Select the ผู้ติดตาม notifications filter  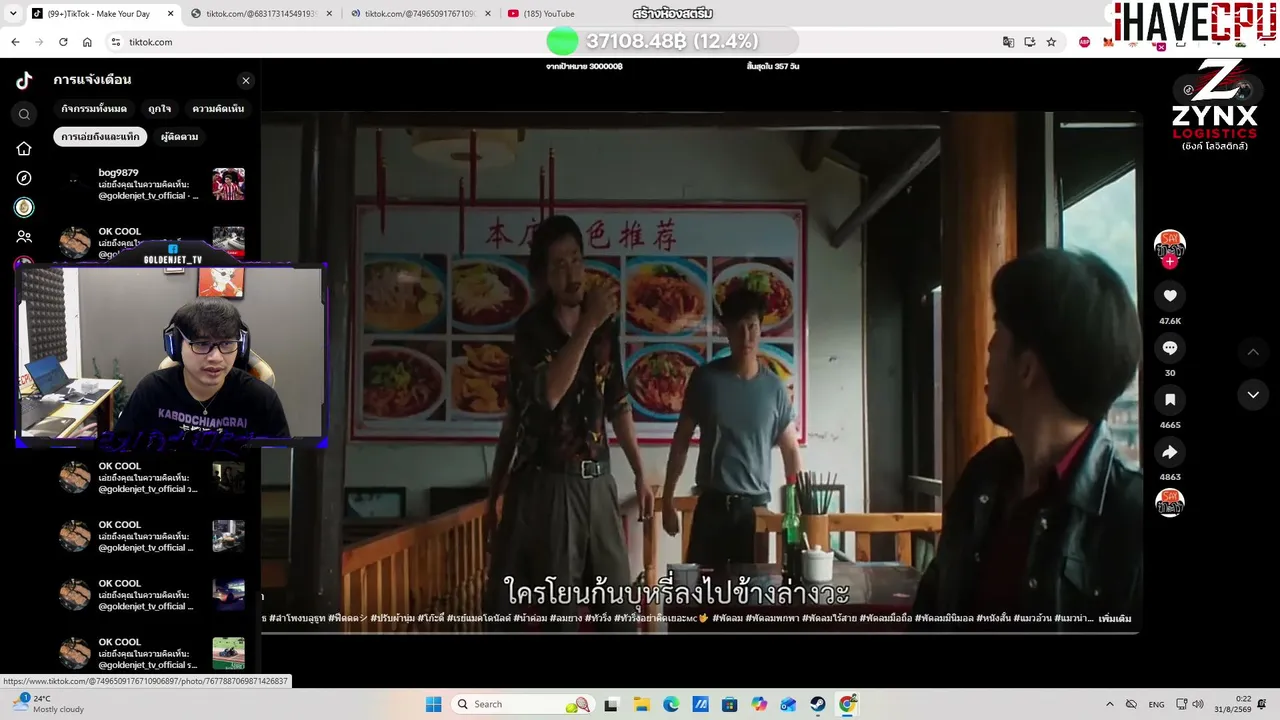click(x=179, y=136)
